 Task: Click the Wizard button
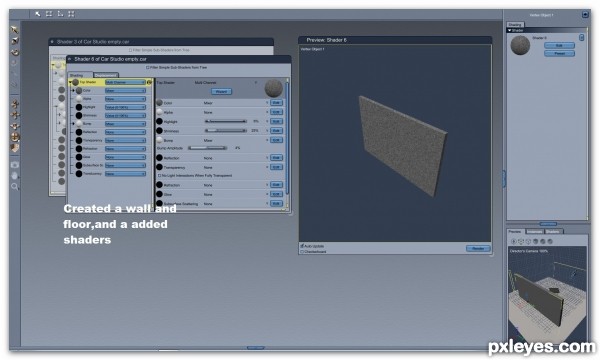coord(221,91)
